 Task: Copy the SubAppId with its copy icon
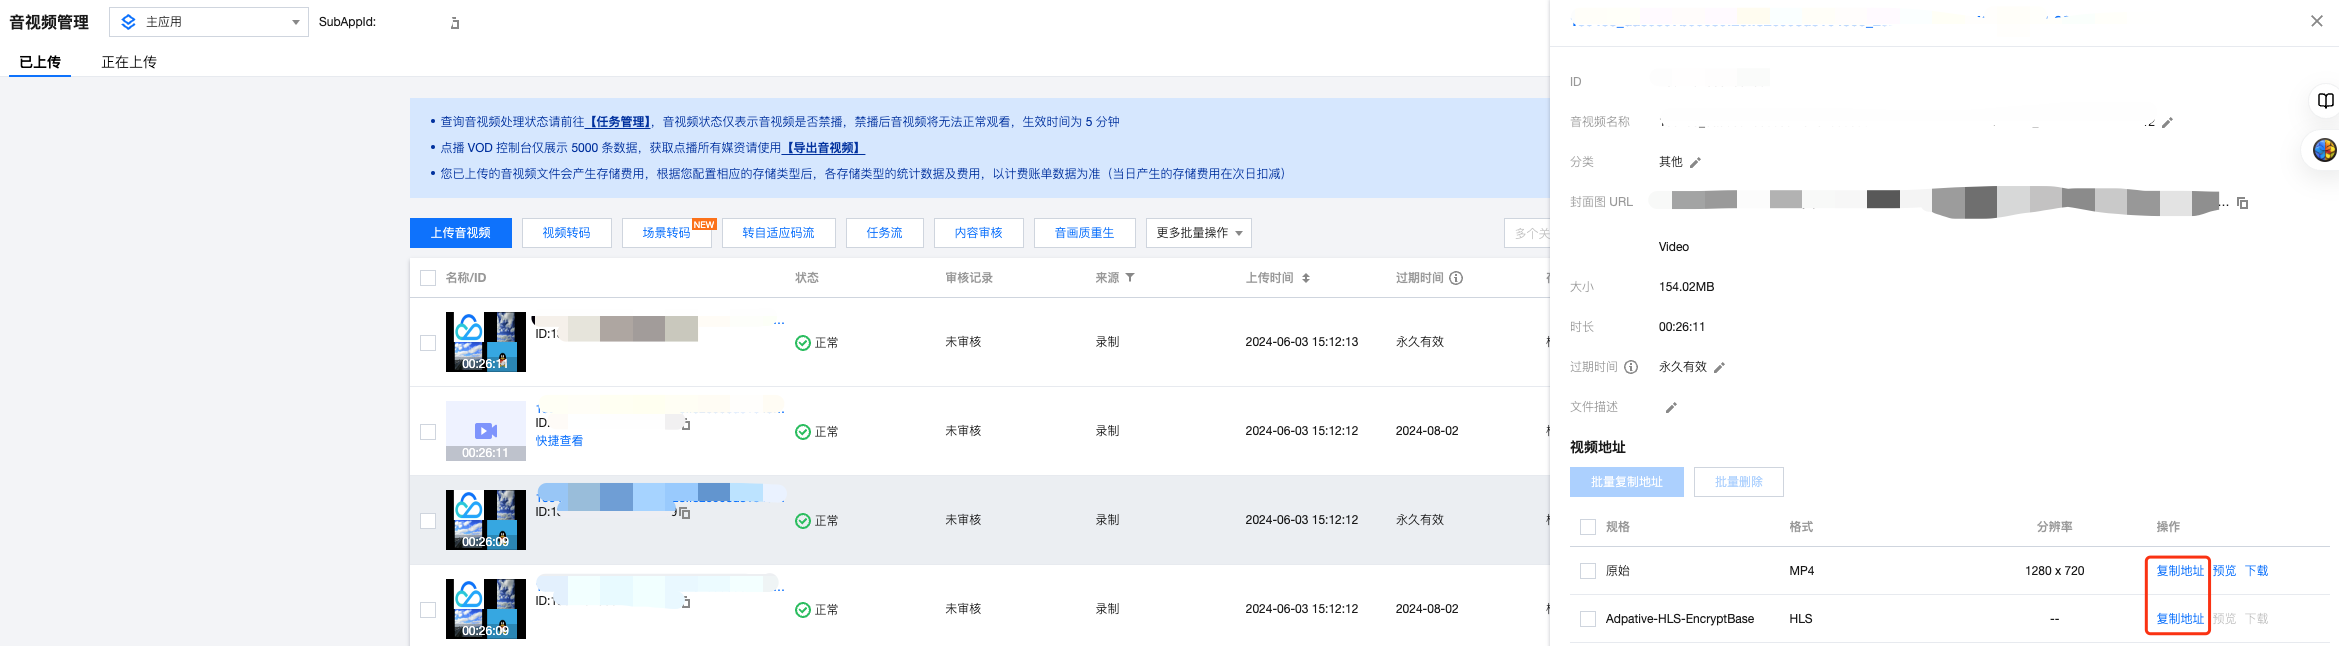455,23
